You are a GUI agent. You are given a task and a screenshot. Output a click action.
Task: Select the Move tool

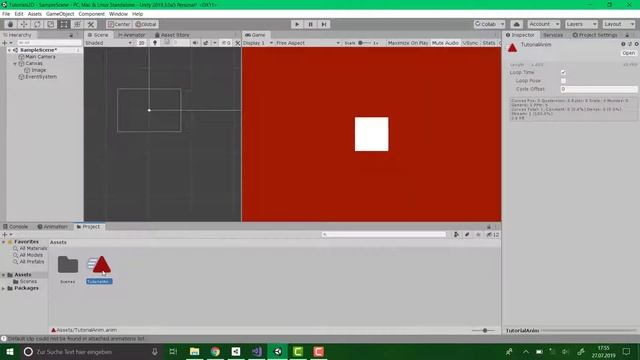pos(24,24)
